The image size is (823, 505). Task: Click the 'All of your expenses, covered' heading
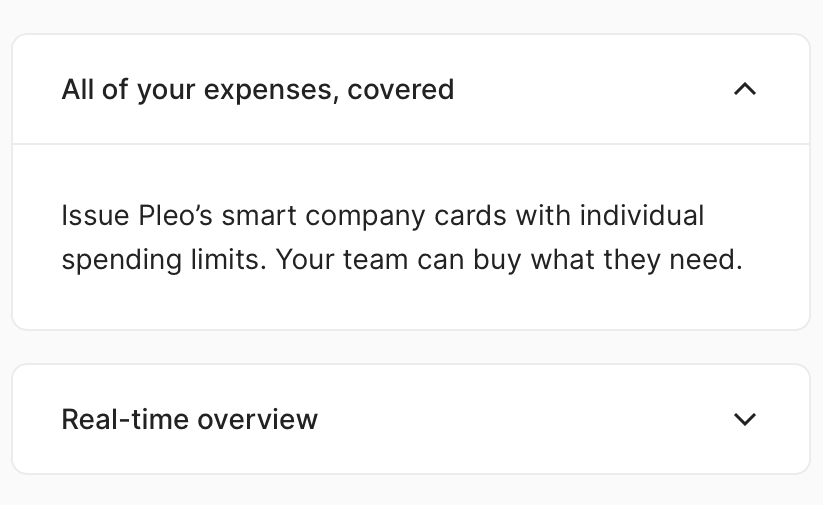tap(258, 90)
